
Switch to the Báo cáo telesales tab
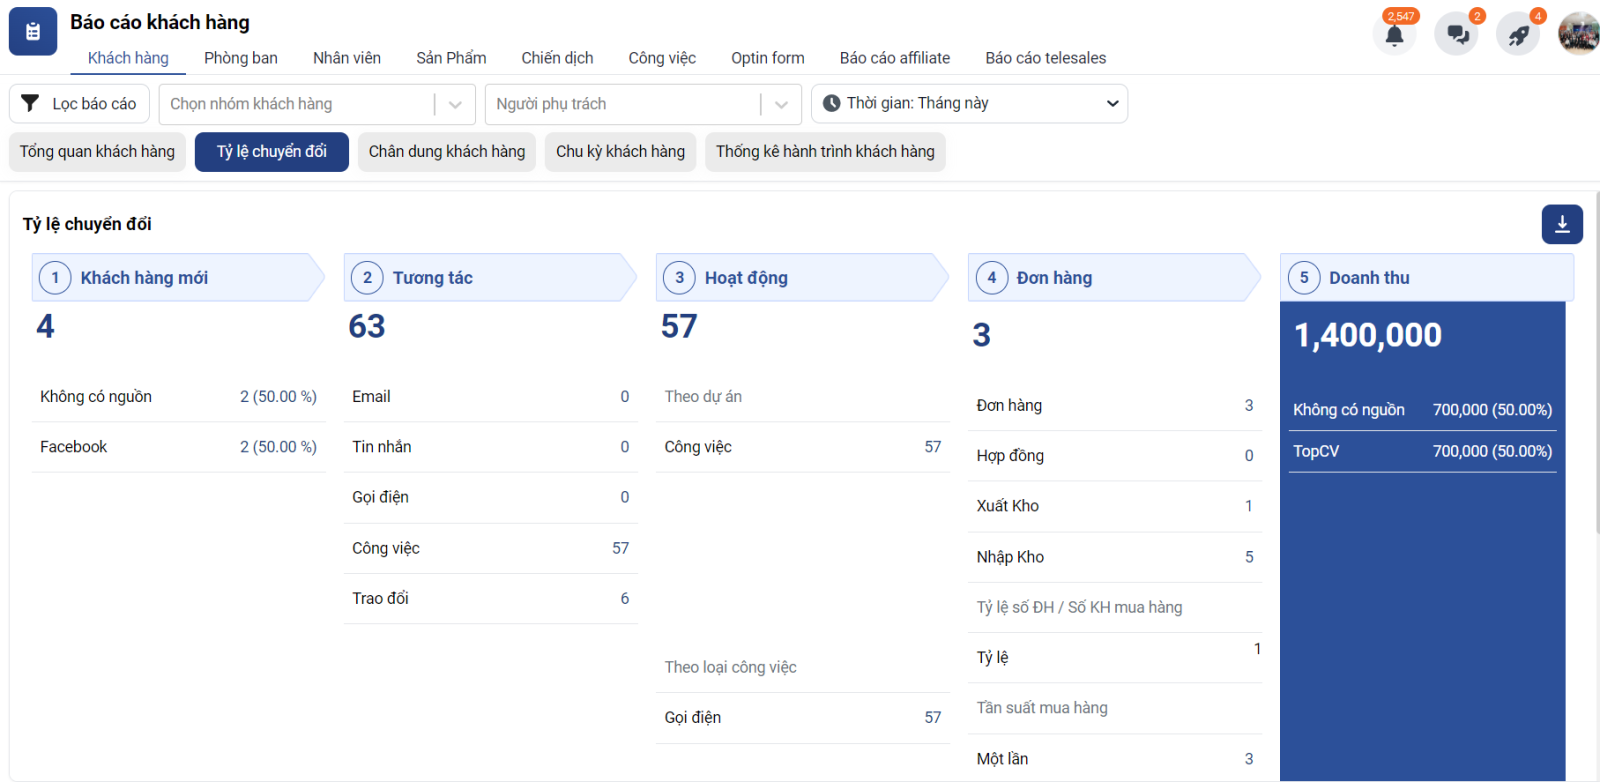(1045, 58)
